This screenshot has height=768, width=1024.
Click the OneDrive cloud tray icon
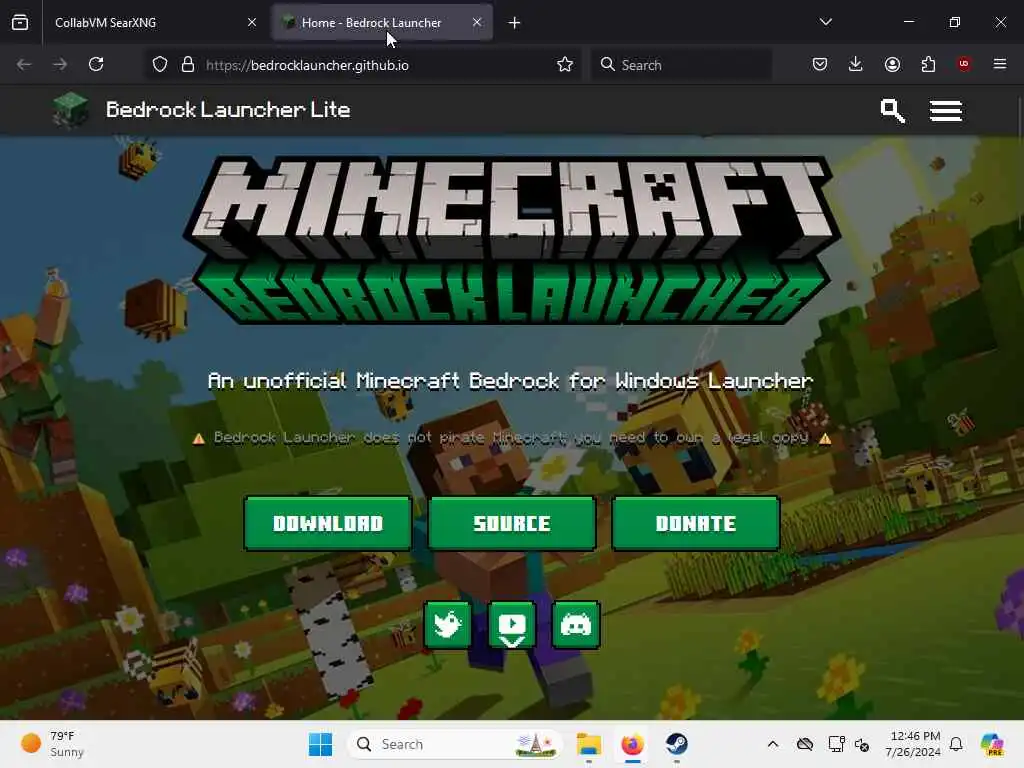tap(805, 744)
